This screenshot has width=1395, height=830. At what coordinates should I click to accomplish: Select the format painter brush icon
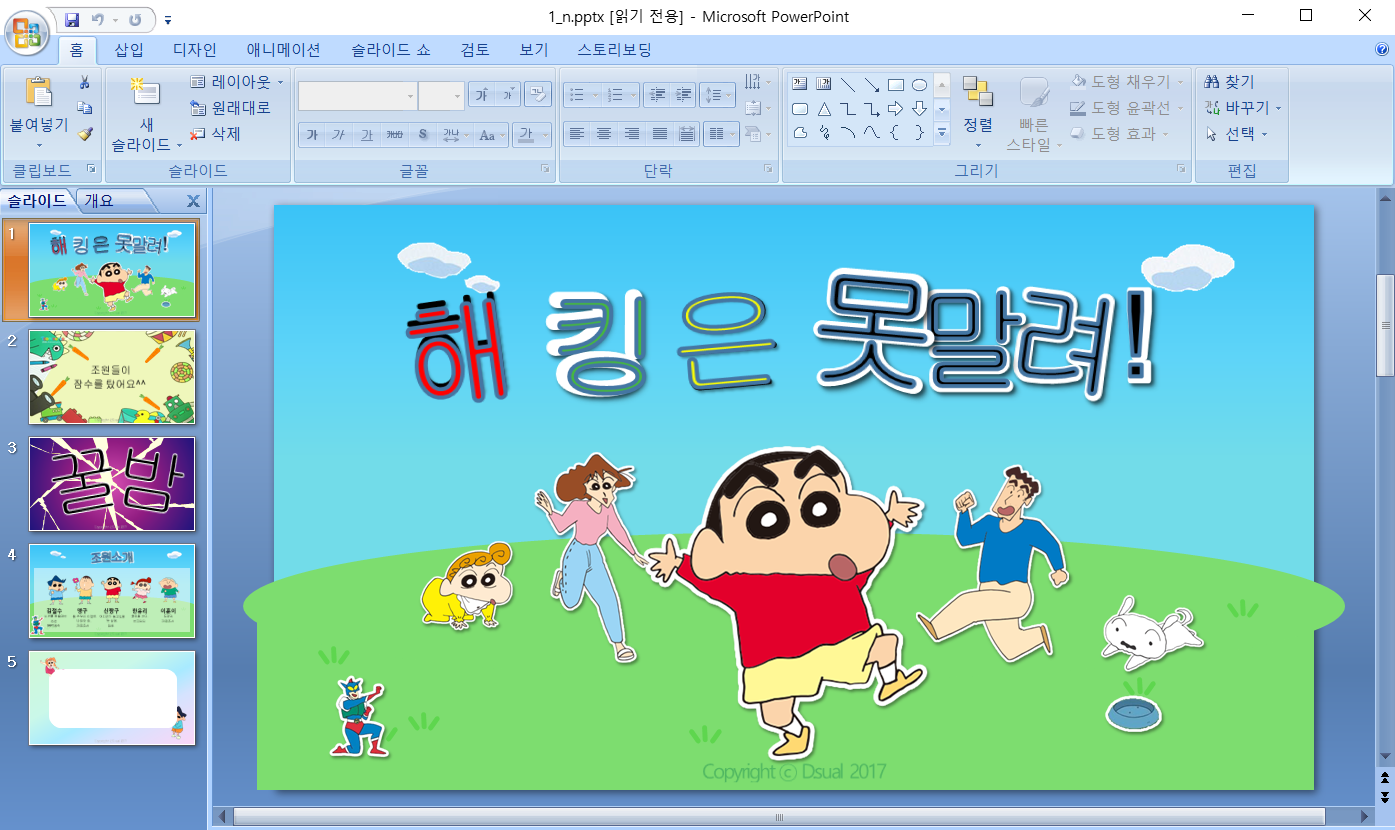pyautogui.click(x=85, y=134)
